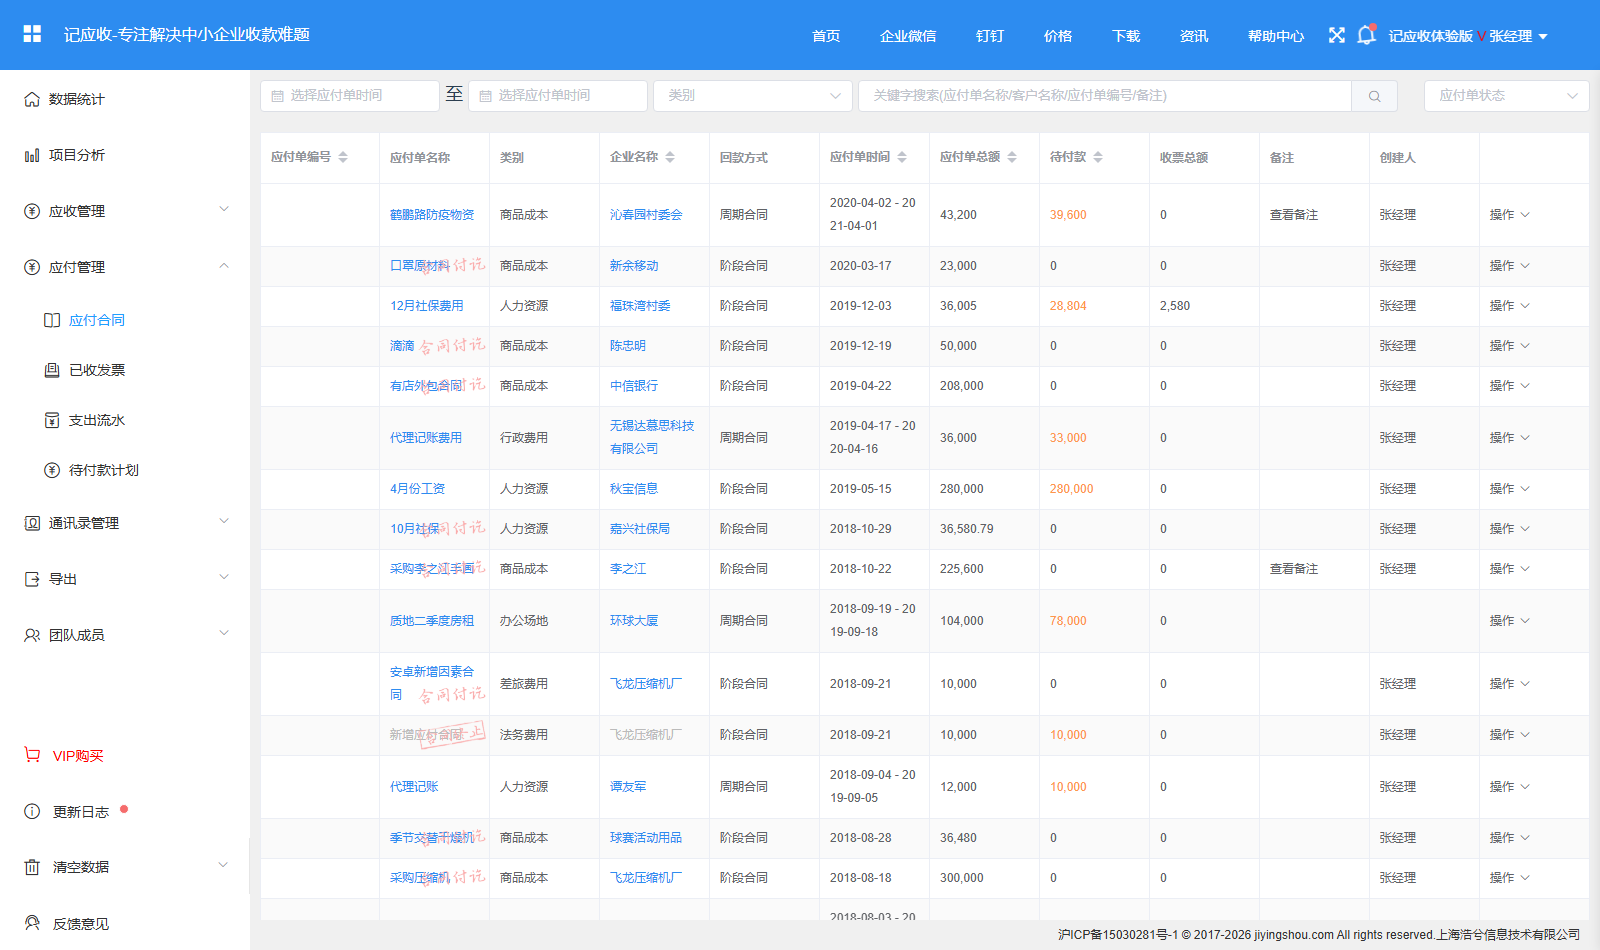Viewport: 1600px width, 950px height.
Task: Expand the 通讯录管理 chevron
Action: (x=224, y=521)
